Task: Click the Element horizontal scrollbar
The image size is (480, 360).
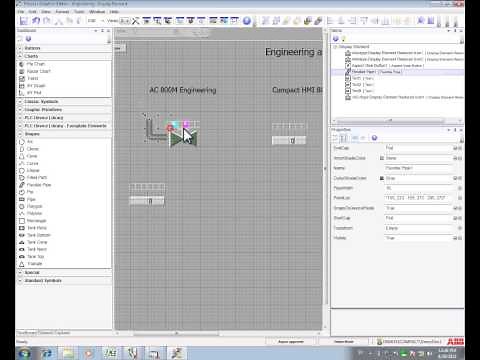Action: (x=390, y=121)
